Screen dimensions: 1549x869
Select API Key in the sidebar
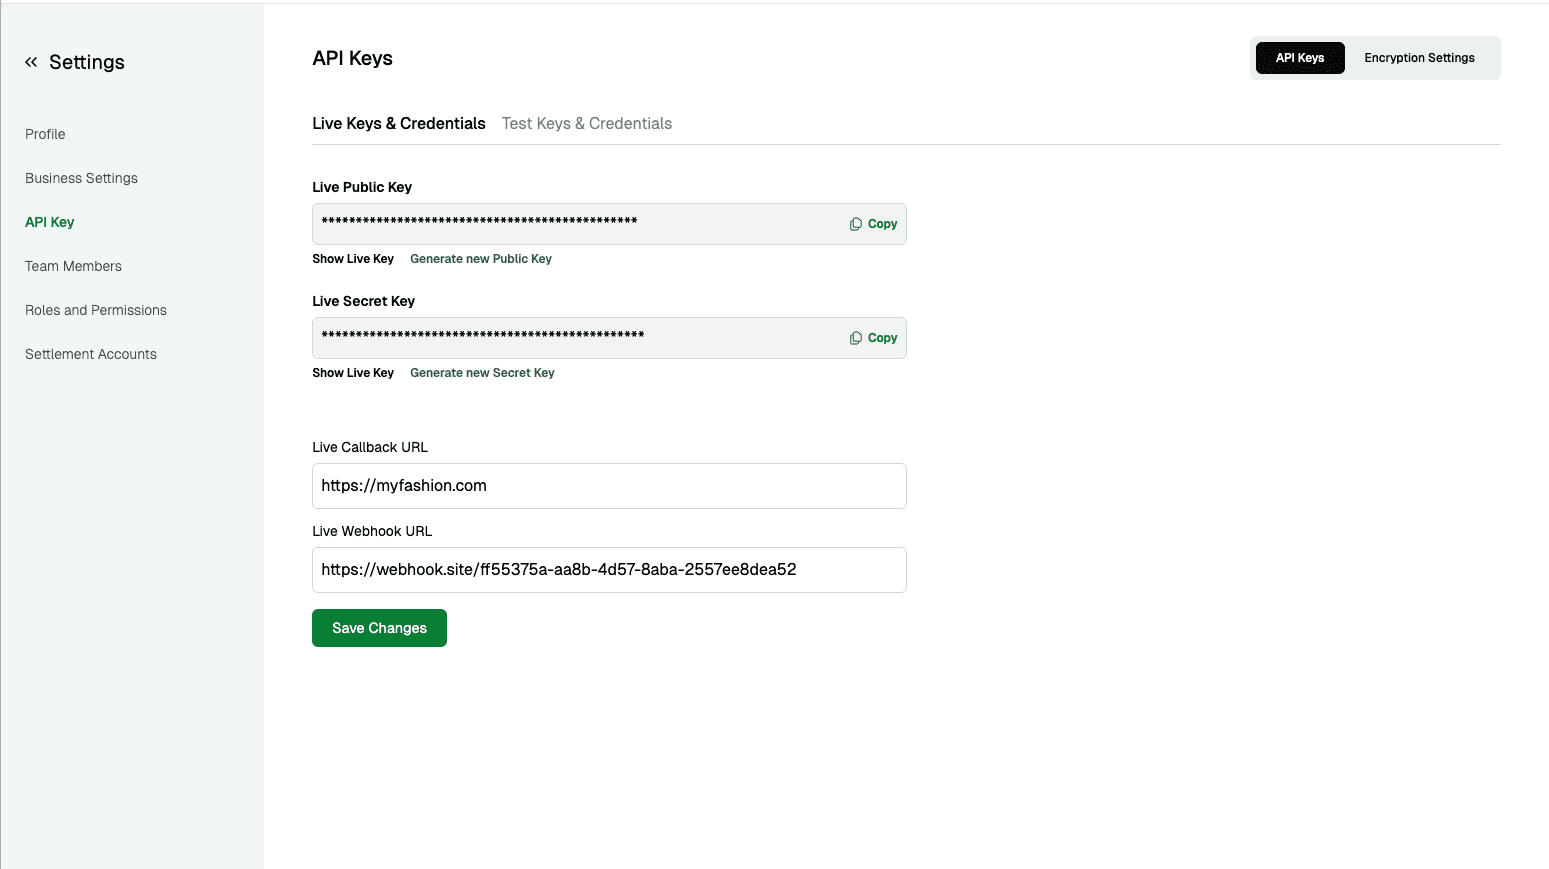click(x=50, y=221)
